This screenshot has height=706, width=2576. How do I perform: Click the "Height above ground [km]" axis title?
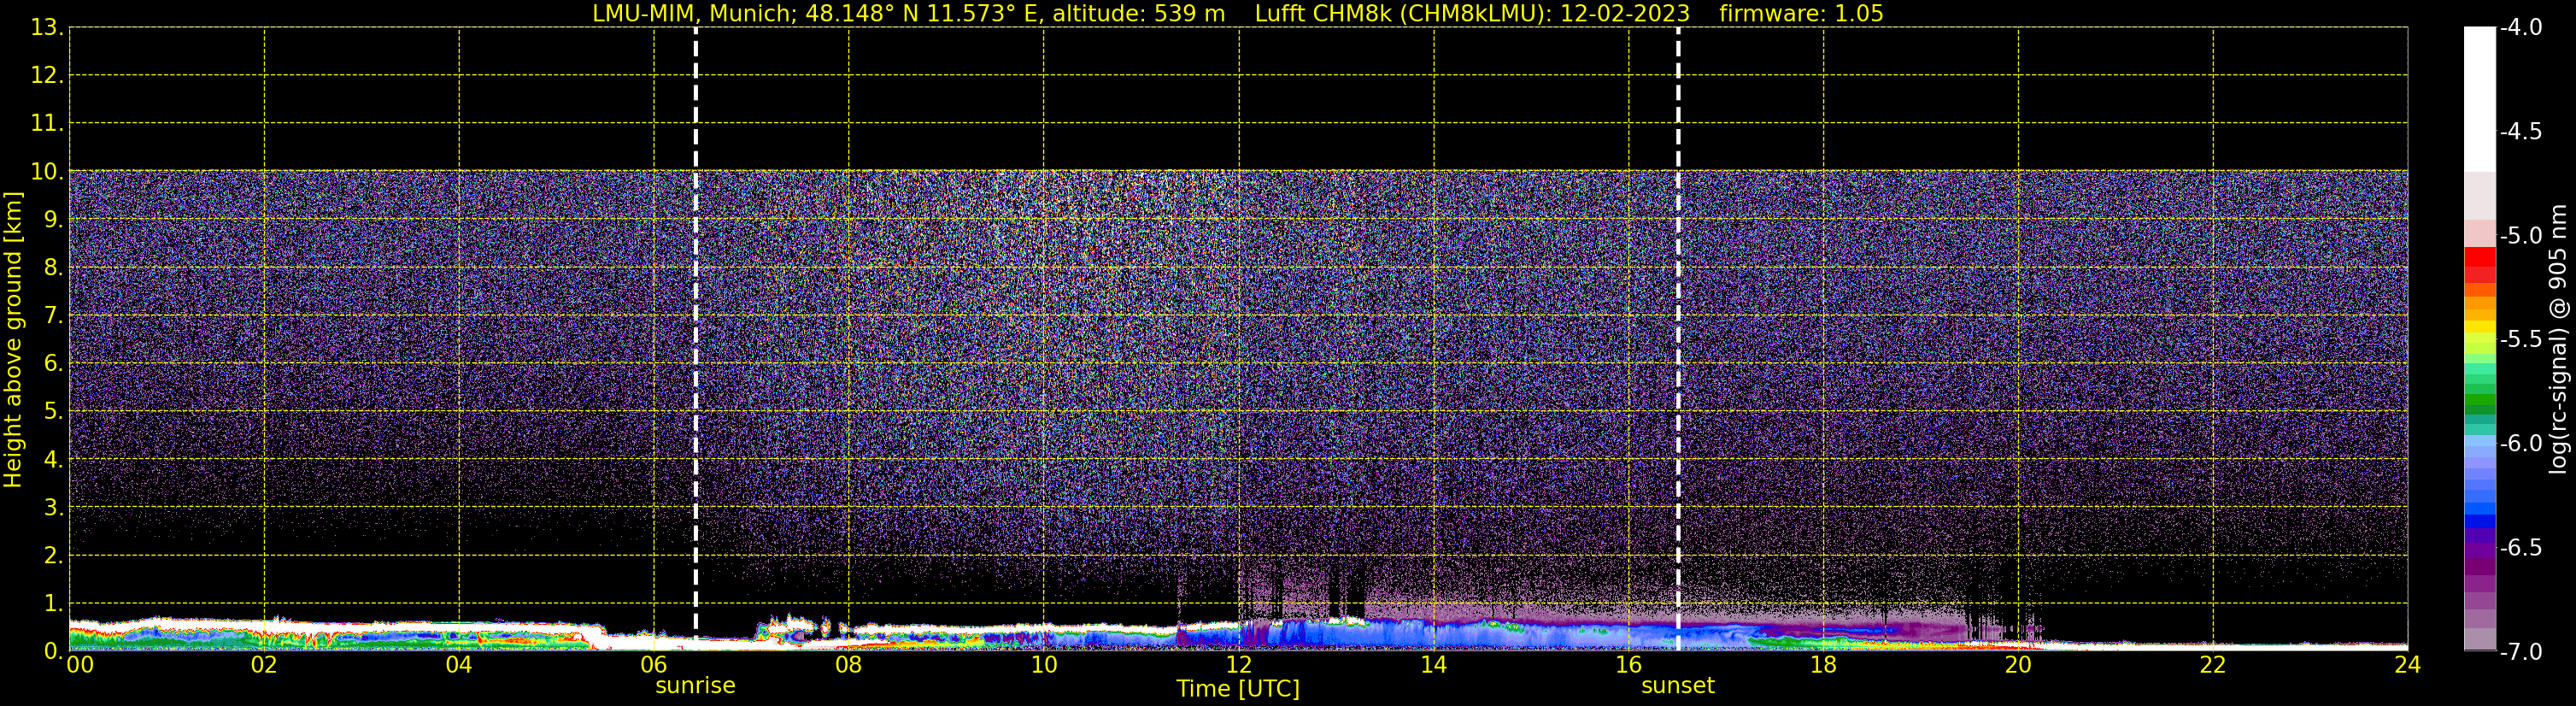click(x=13, y=339)
